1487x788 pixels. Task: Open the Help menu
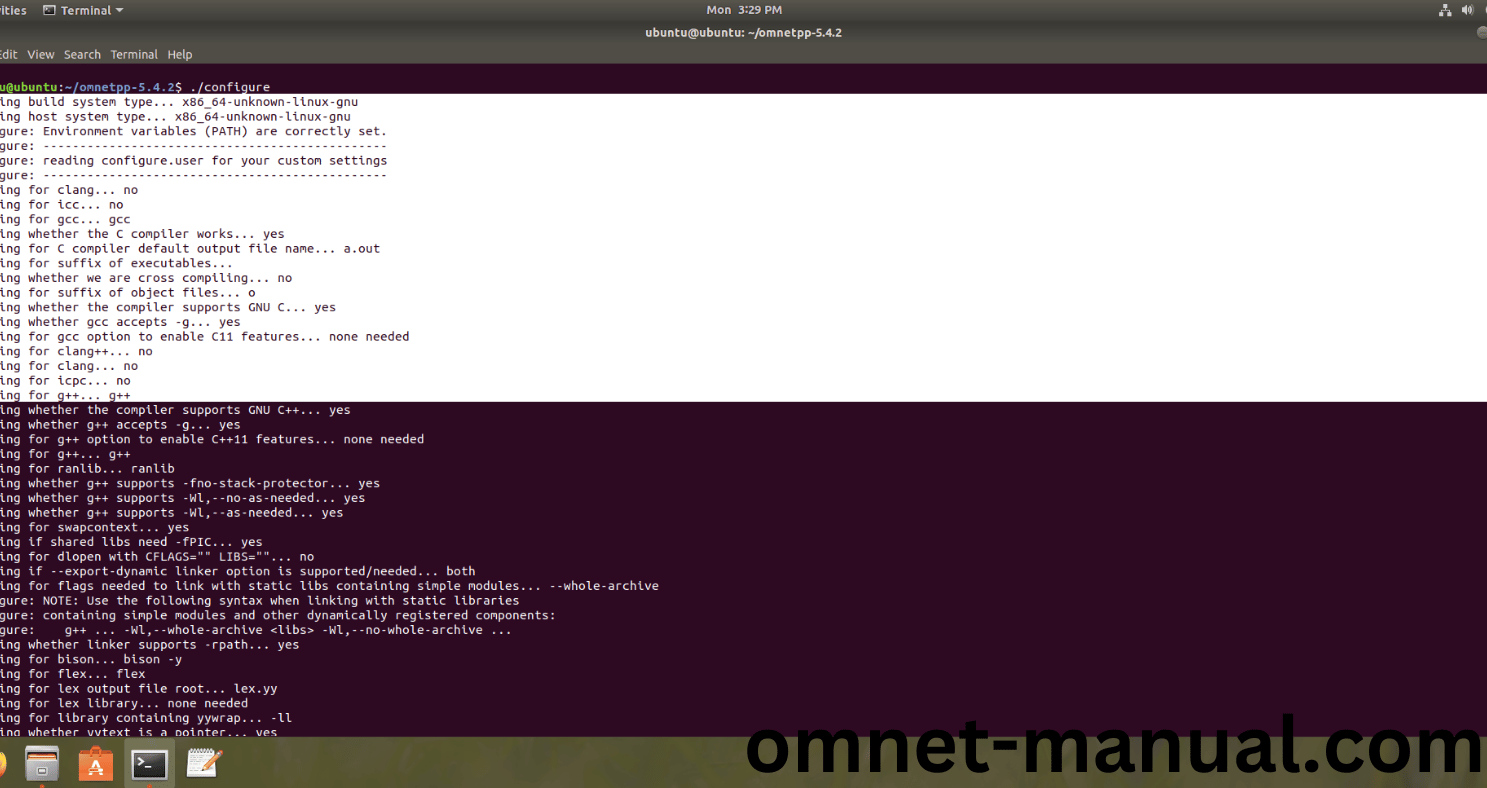(x=180, y=55)
